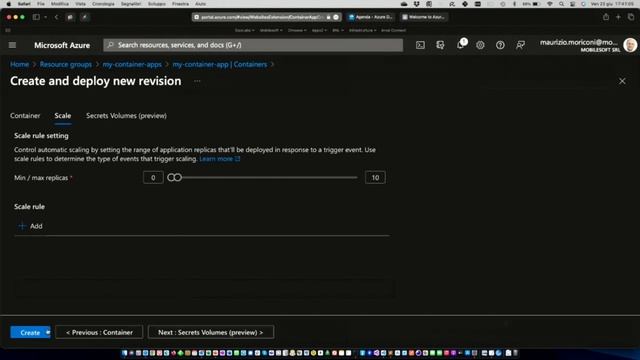This screenshot has width=640, height=360.
Task: Click the blue Create button
Action: (x=30, y=333)
